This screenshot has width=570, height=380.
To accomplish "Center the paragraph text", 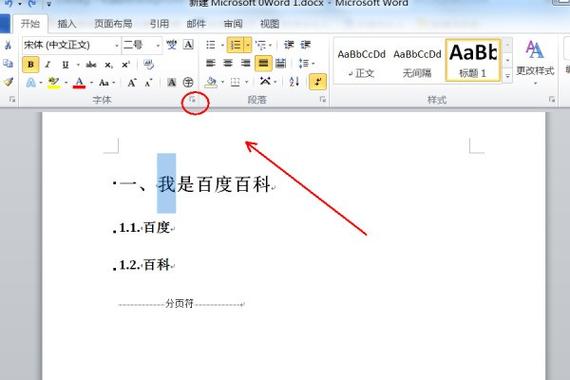I will pyautogui.click(x=228, y=63).
